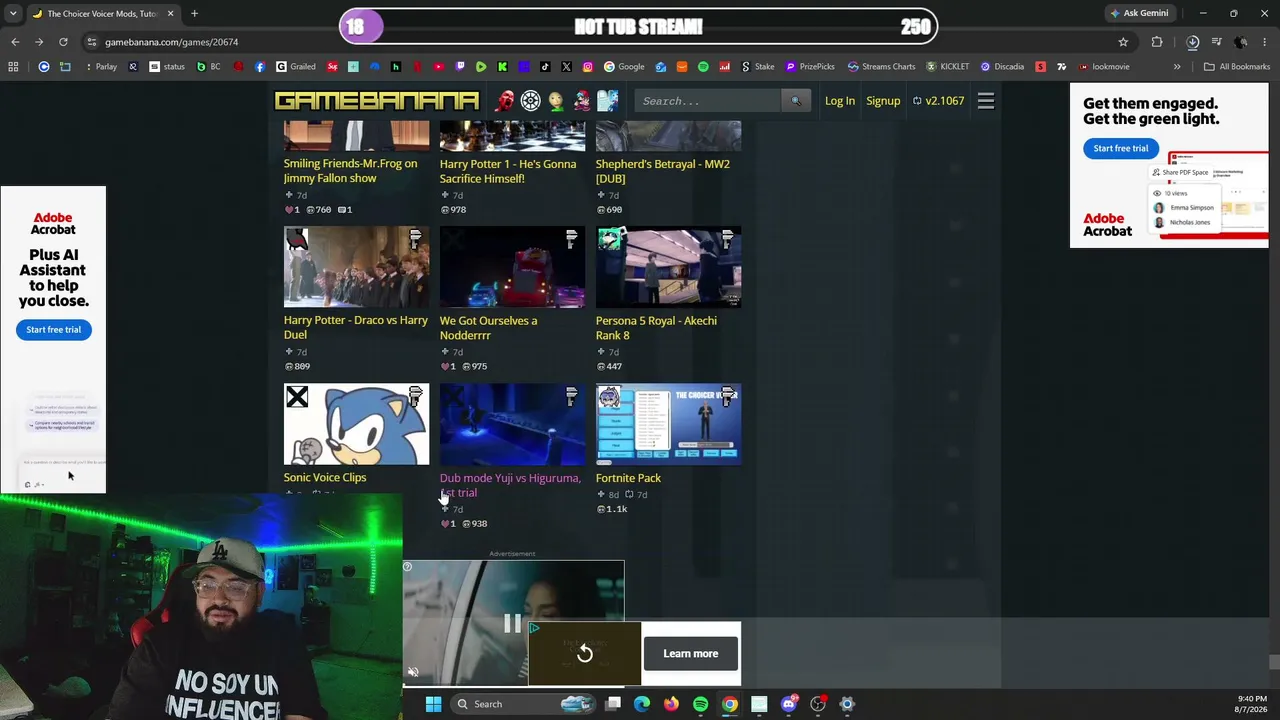Unmute the advertisement video
The width and height of the screenshot is (1280, 720).
(x=413, y=672)
